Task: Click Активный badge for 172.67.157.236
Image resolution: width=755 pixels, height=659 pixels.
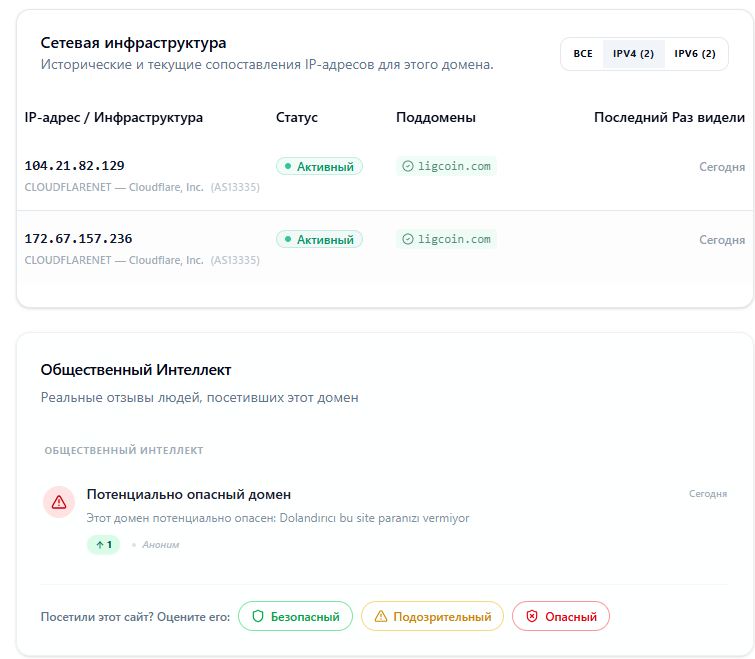Action: point(319,239)
